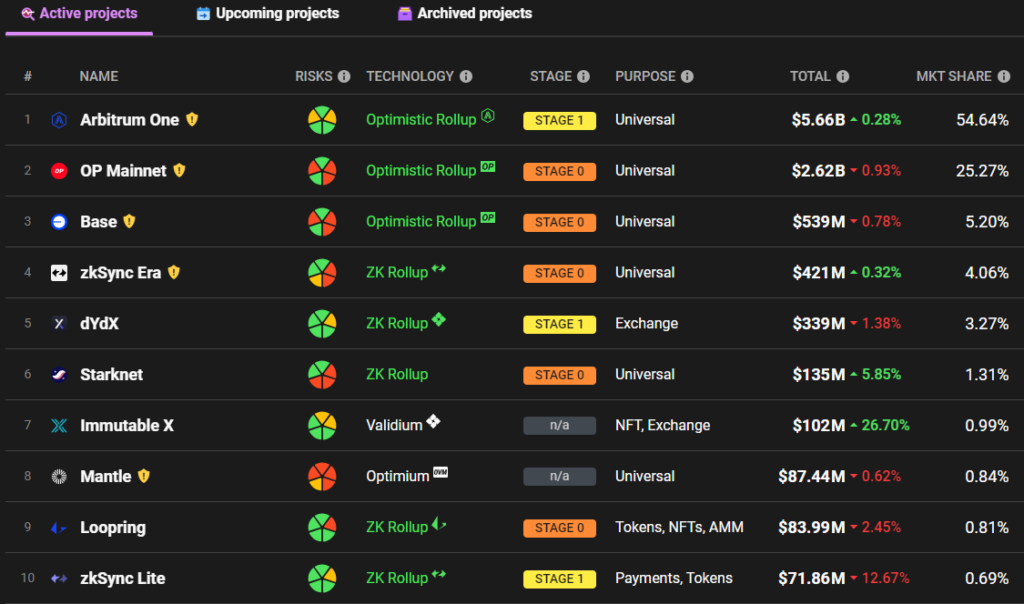This screenshot has height=604, width=1024.
Task: Click the OP Mainnet red logo icon
Action: (59, 171)
